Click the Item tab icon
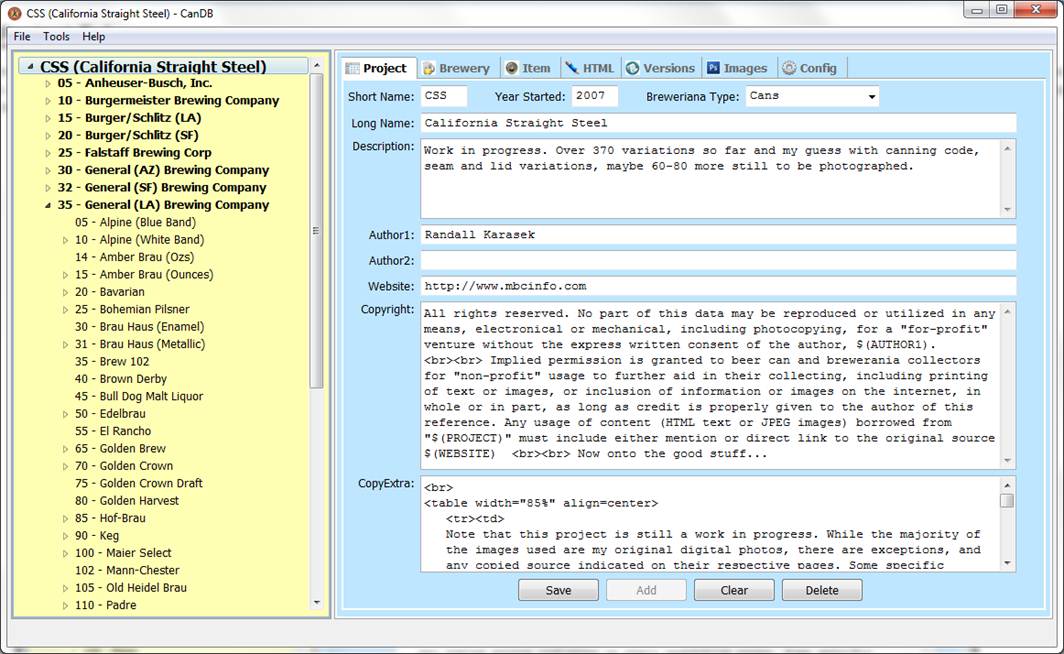 tap(512, 69)
